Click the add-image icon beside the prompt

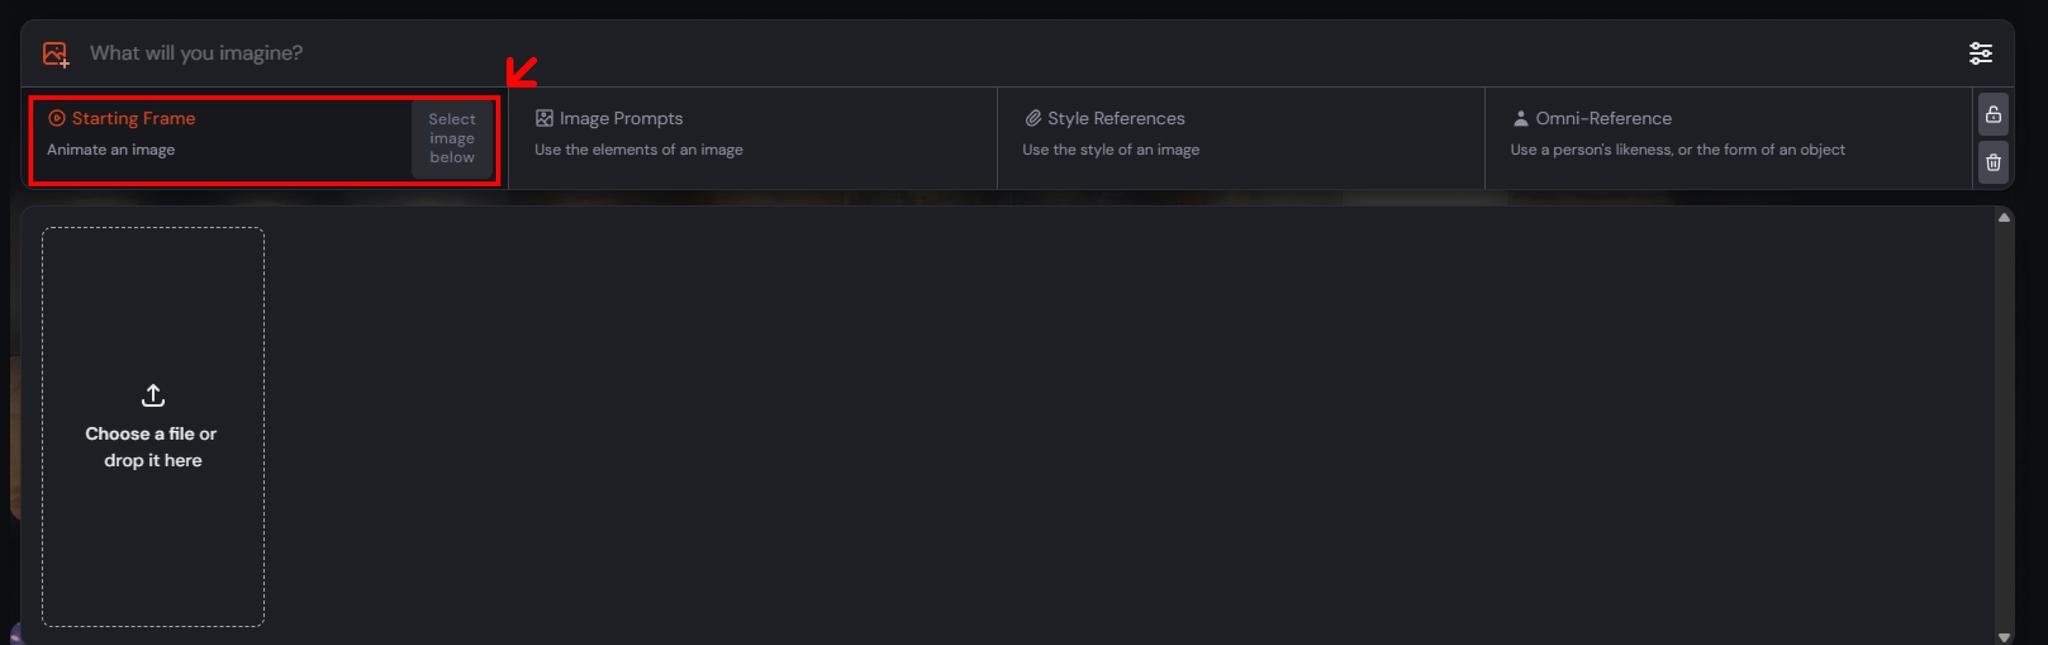pos(56,54)
